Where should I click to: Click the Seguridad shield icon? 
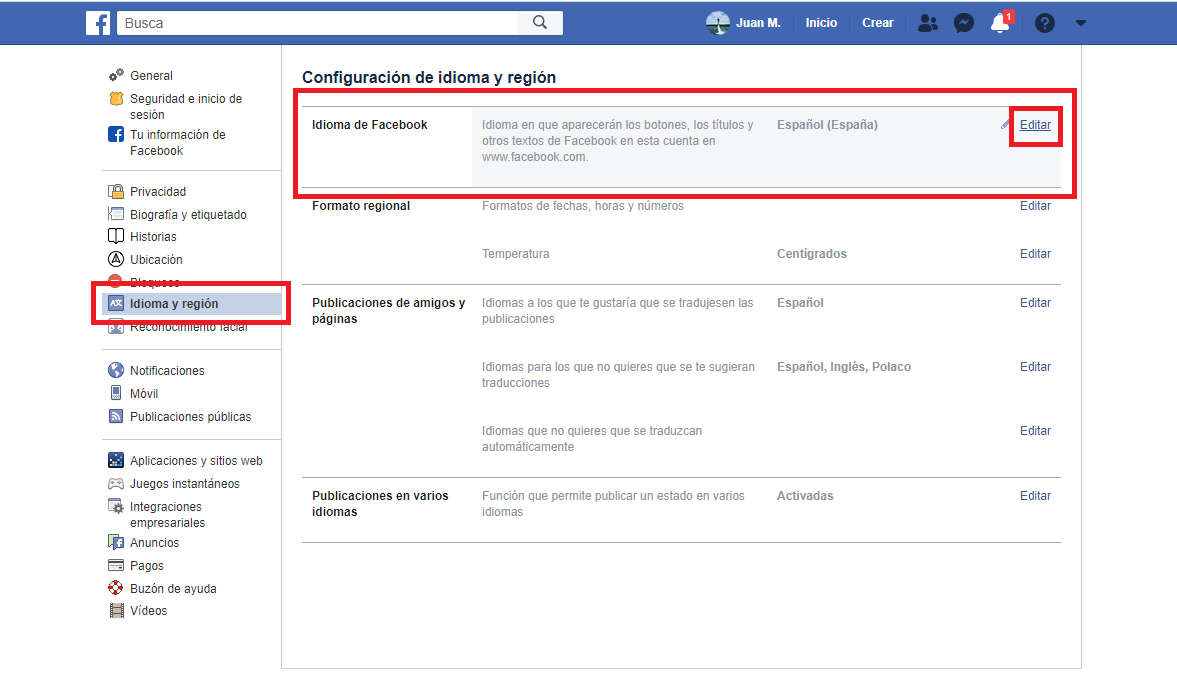pyautogui.click(x=116, y=98)
